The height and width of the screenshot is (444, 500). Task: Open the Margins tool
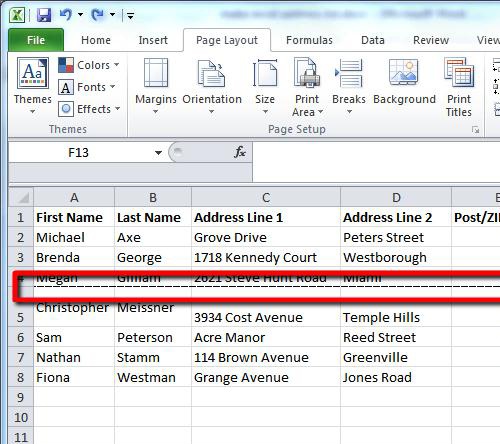[156, 86]
